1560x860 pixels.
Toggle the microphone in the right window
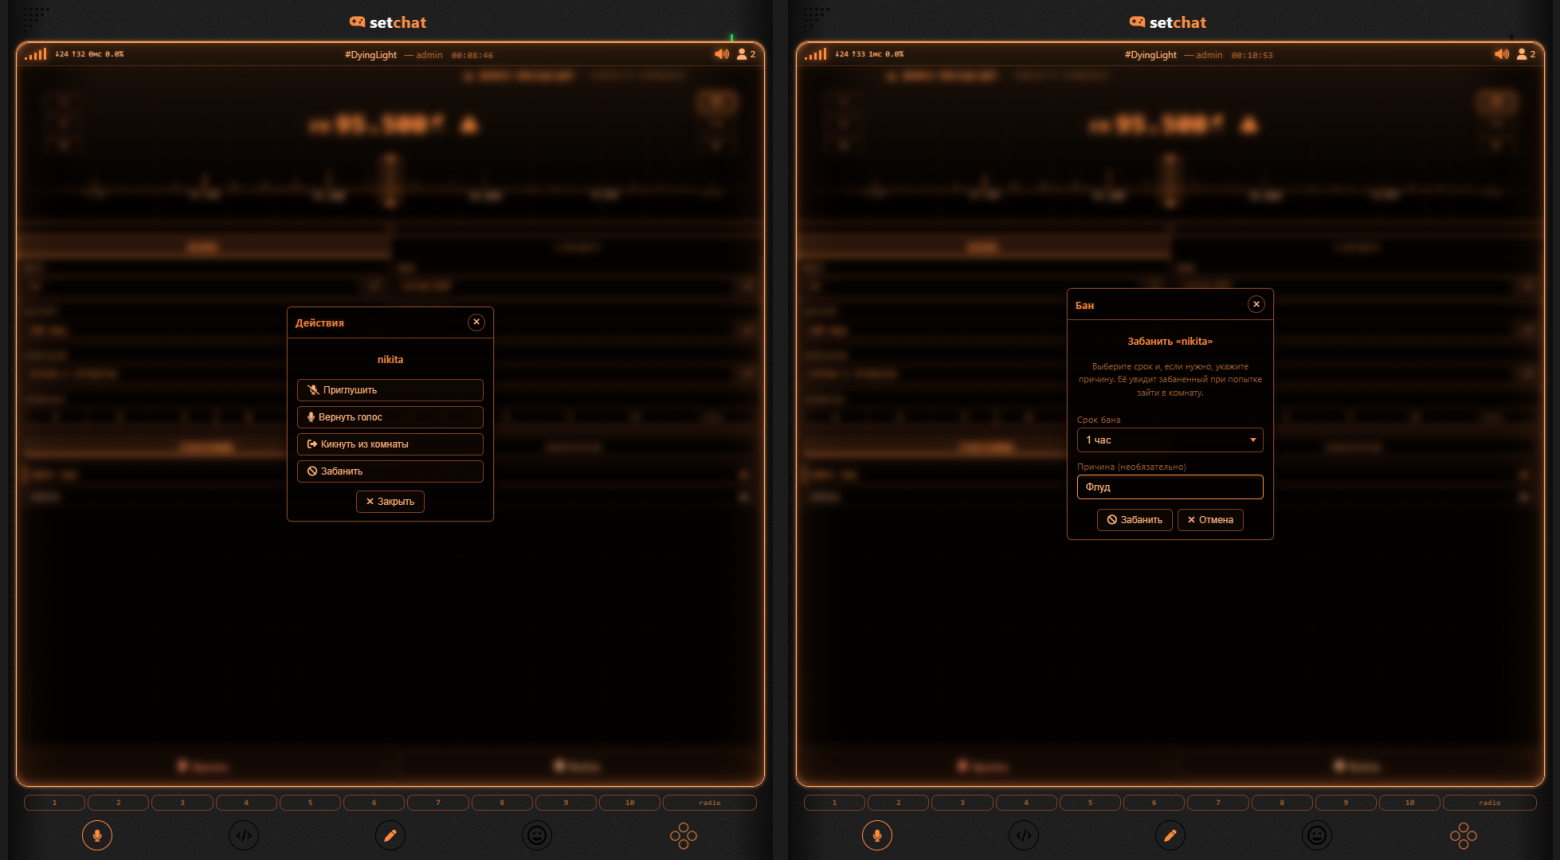877,835
